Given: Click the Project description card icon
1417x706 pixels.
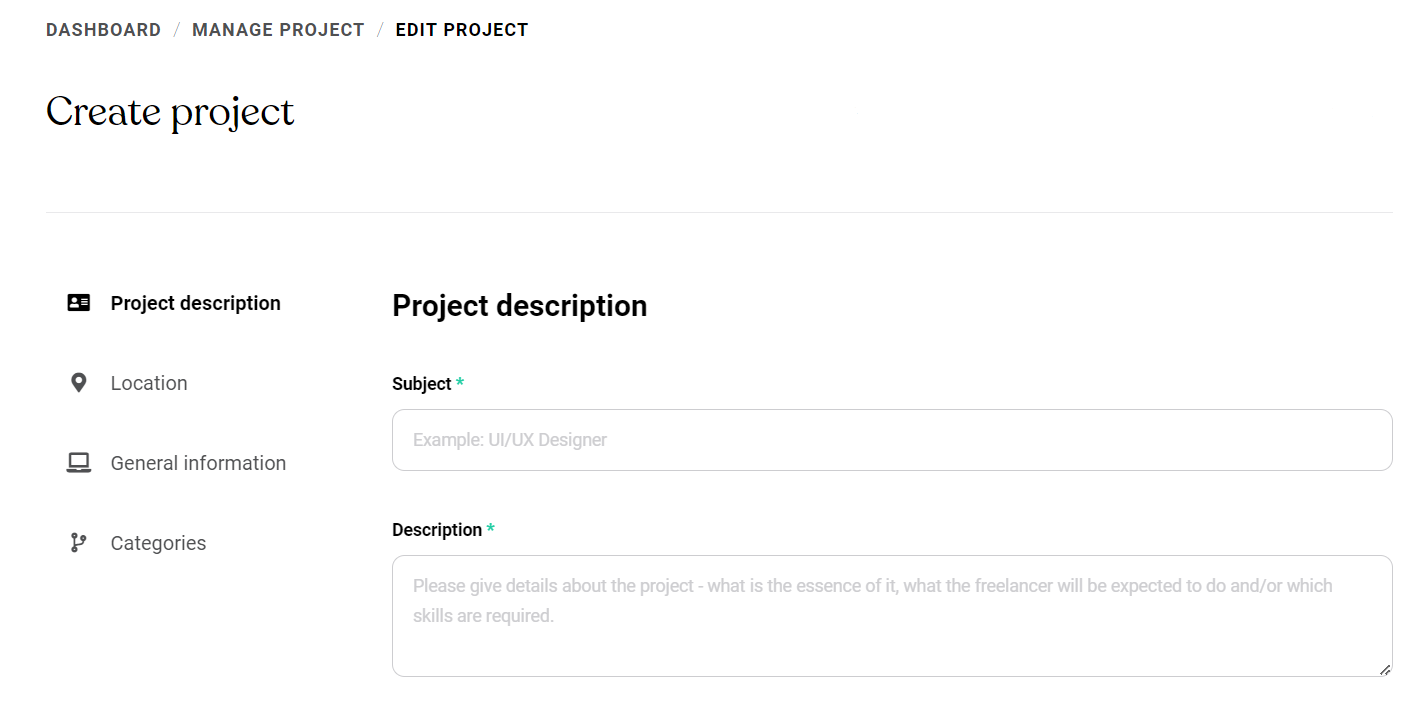Looking at the screenshot, I should (x=78, y=302).
